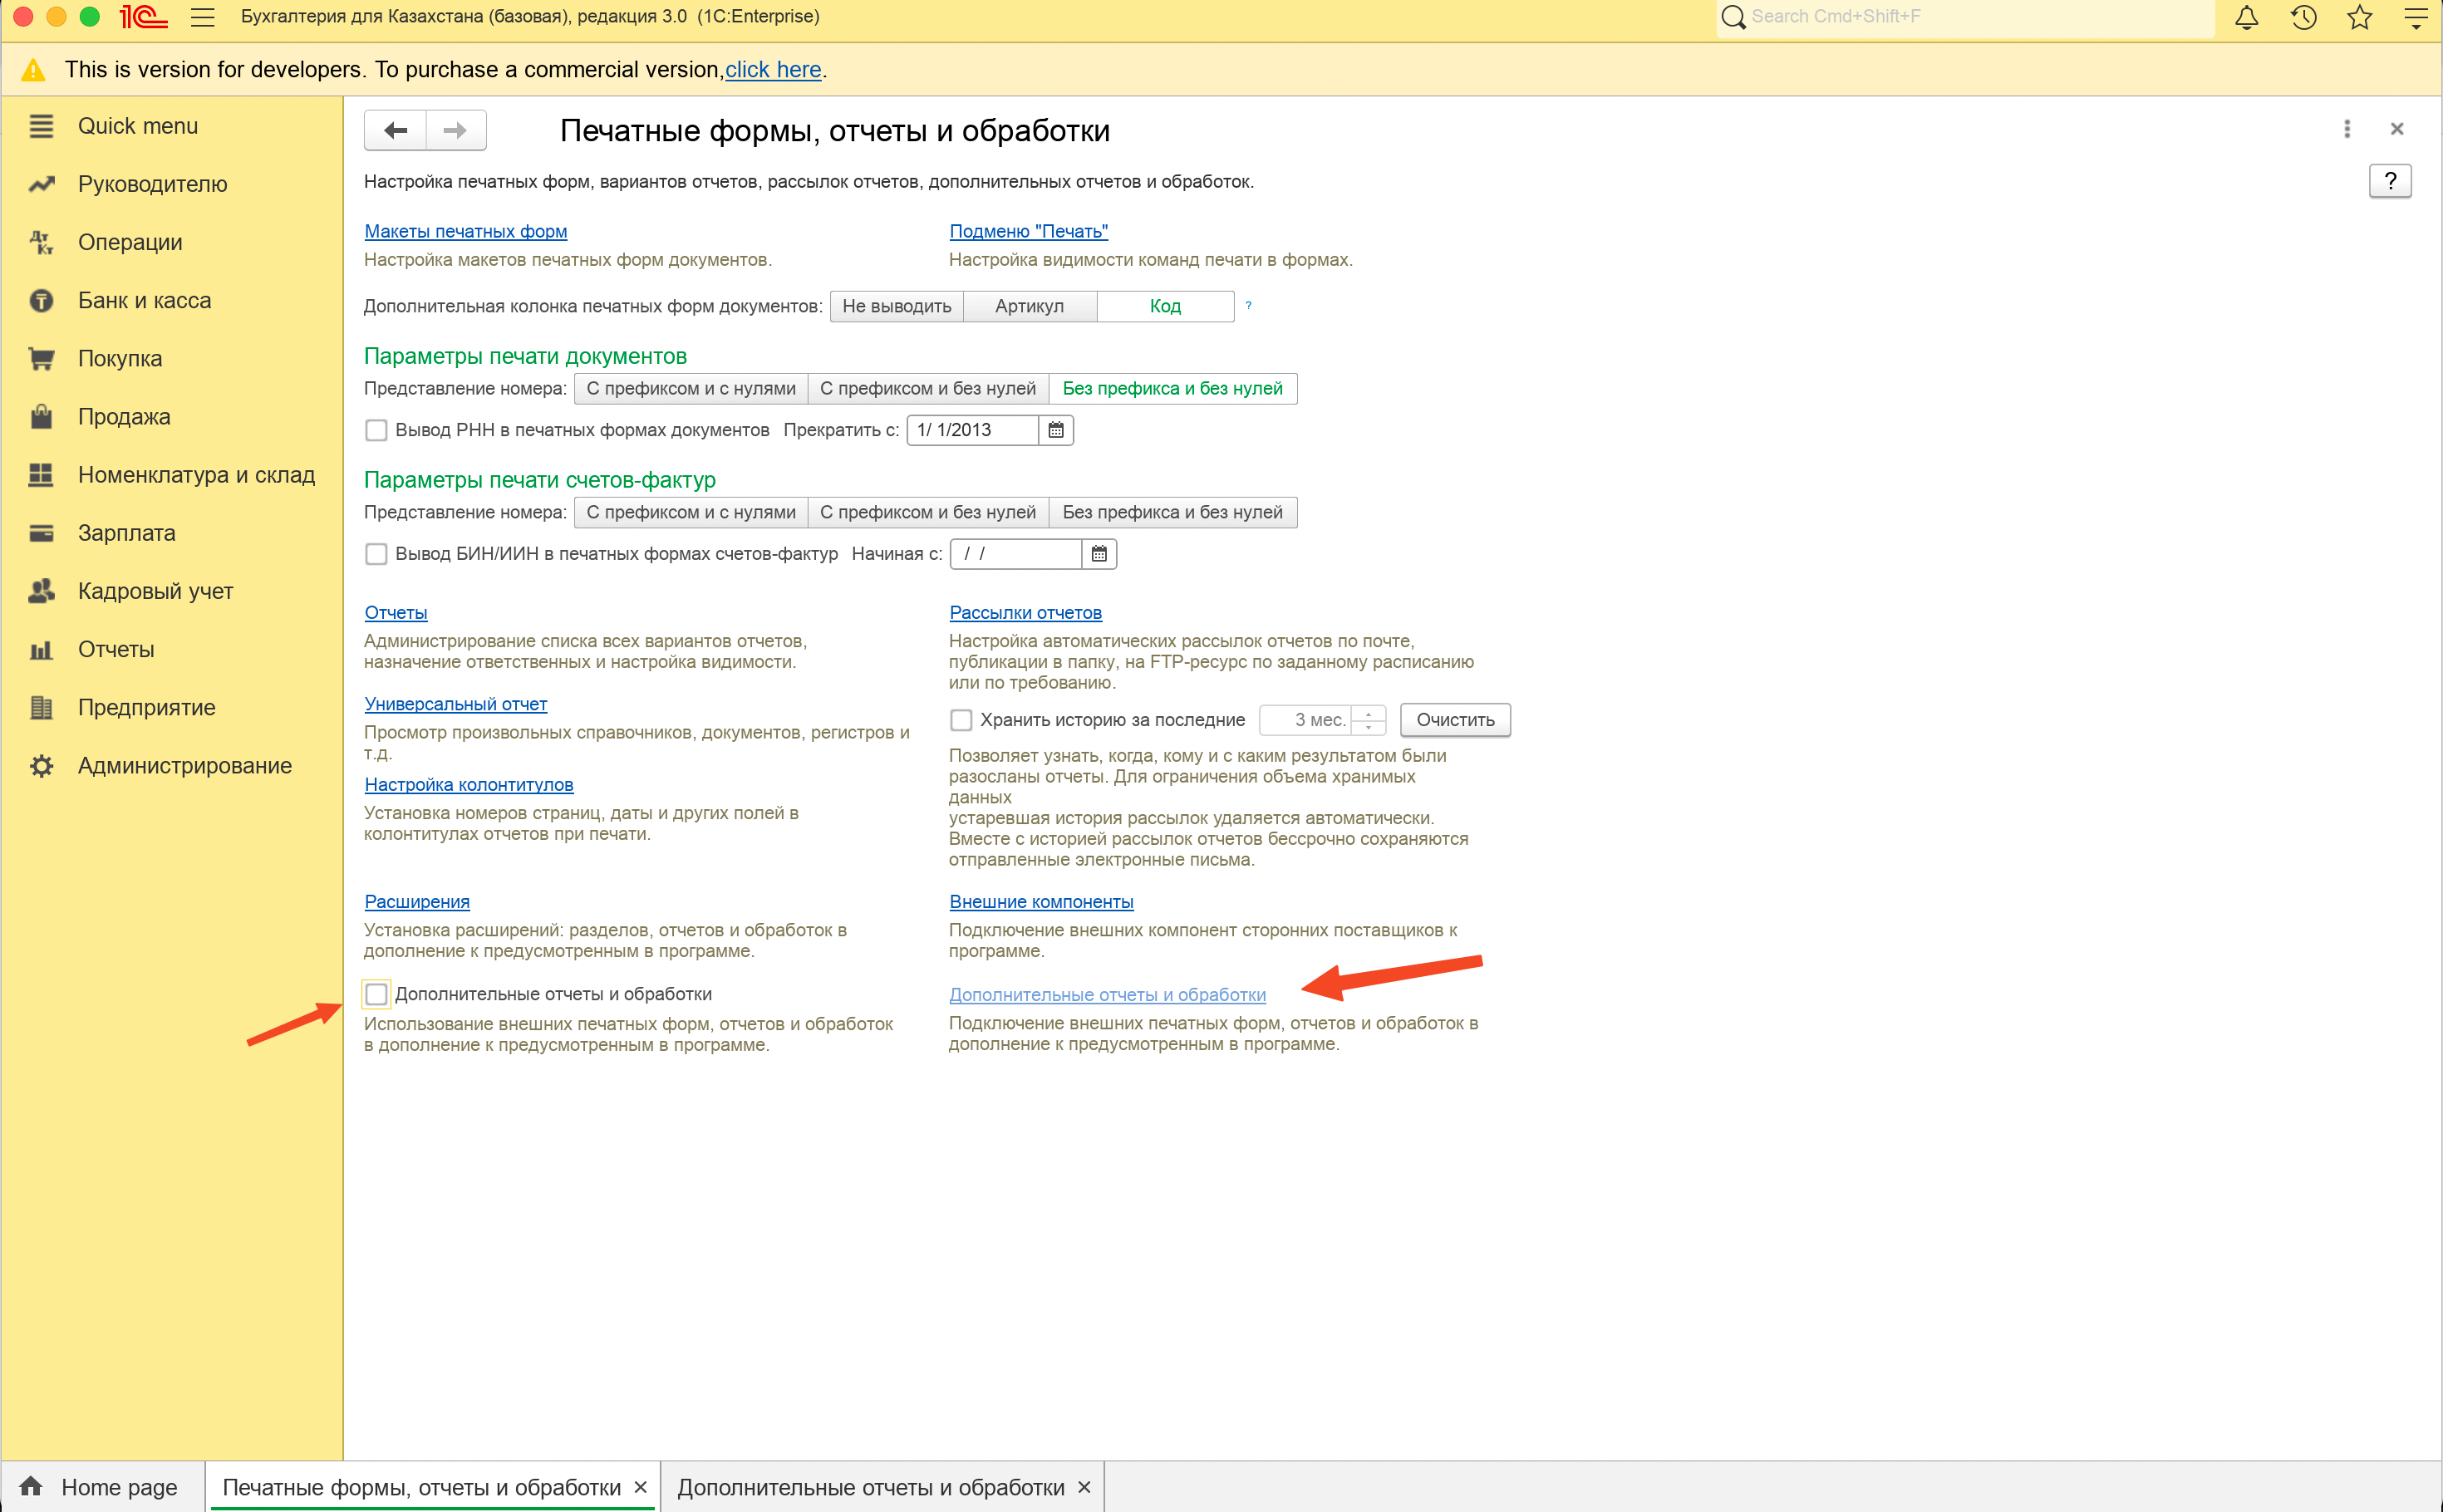The height and width of the screenshot is (1512, 2443).
Task: Open the service settings menu icon in the title bar
Action: click(x=2415, y=17)
